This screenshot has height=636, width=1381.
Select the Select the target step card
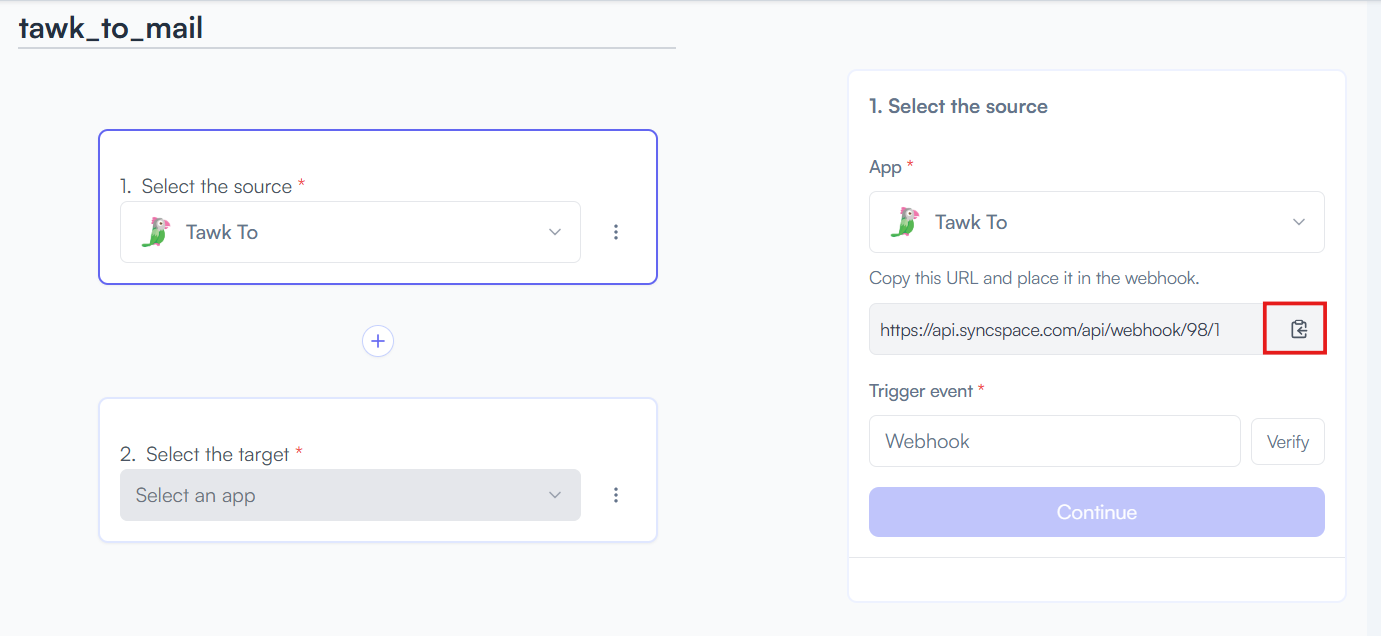[378, 470]
